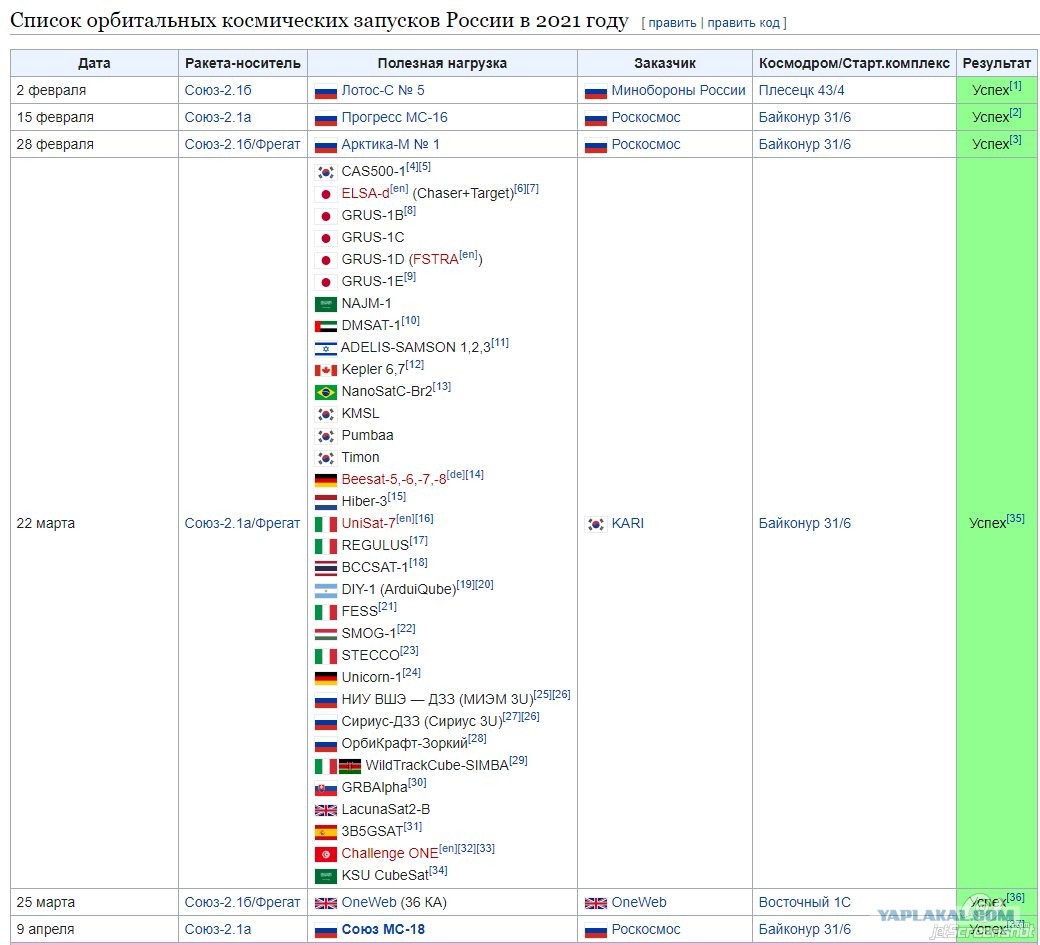Click the Kenya flag beside WildTrackCube-SIMBA
Screen dimensions: 1040x945
[350, 766]
